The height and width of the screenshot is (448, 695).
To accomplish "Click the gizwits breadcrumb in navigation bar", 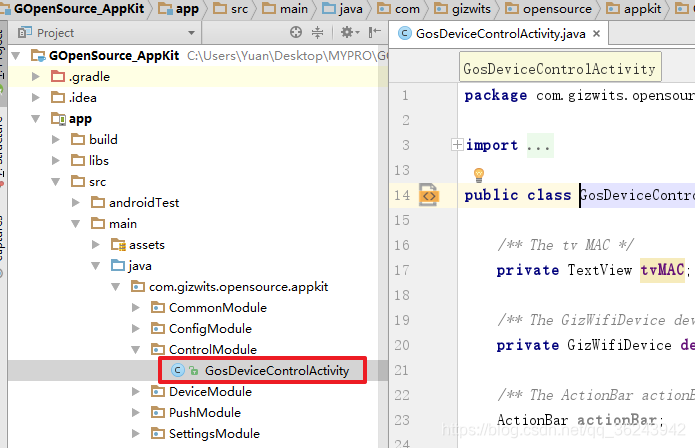I will click(462, 9).
